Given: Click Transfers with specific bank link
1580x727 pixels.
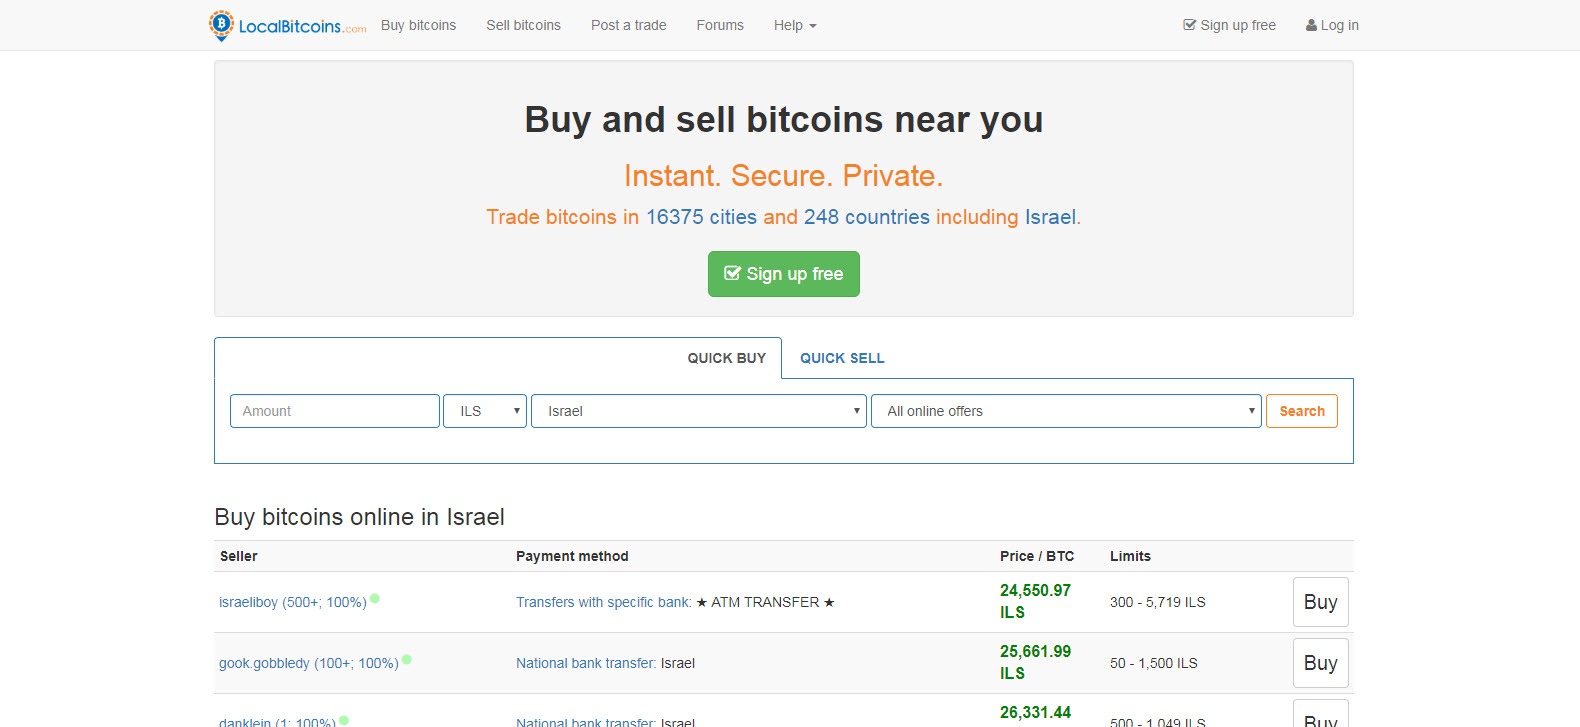Looking at the screenshot, I should pyautogui.click(x=604, y=602).
